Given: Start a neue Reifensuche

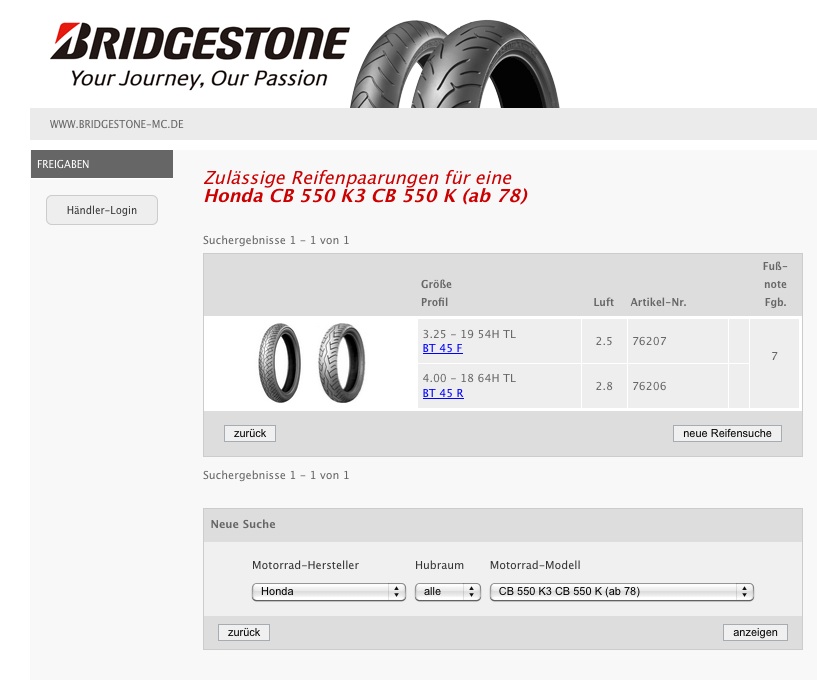Looking at the screenshot, I should click(x=727, y=434).
